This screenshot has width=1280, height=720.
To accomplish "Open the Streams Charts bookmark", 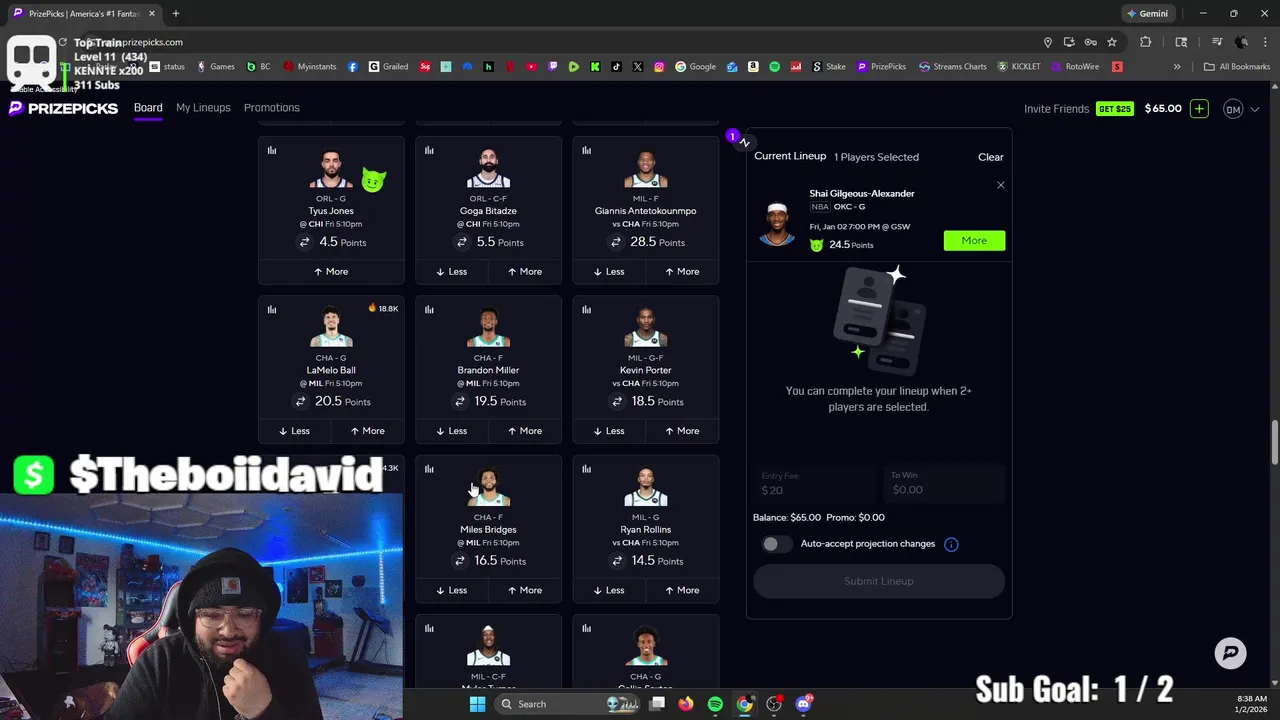I will point(953,67).
